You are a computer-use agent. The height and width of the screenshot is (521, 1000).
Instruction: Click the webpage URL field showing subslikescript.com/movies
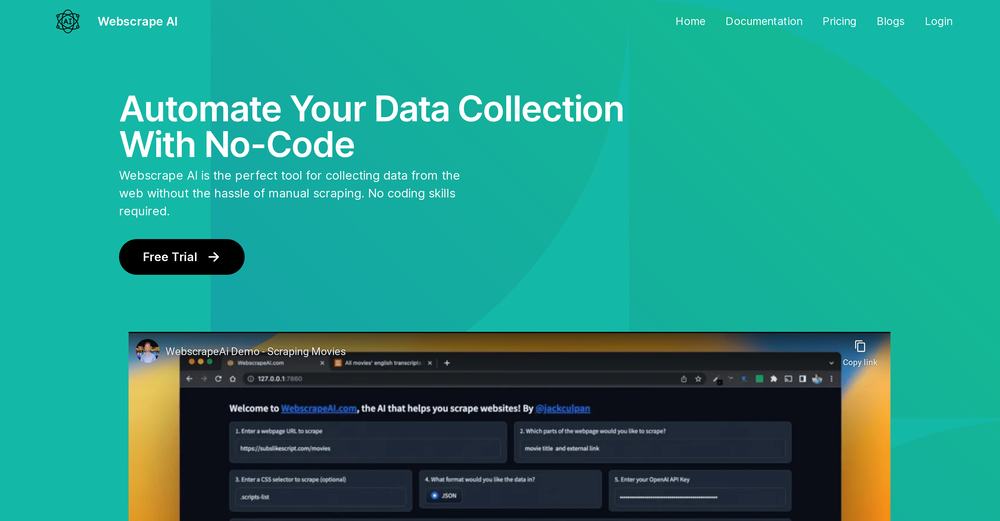368,448
